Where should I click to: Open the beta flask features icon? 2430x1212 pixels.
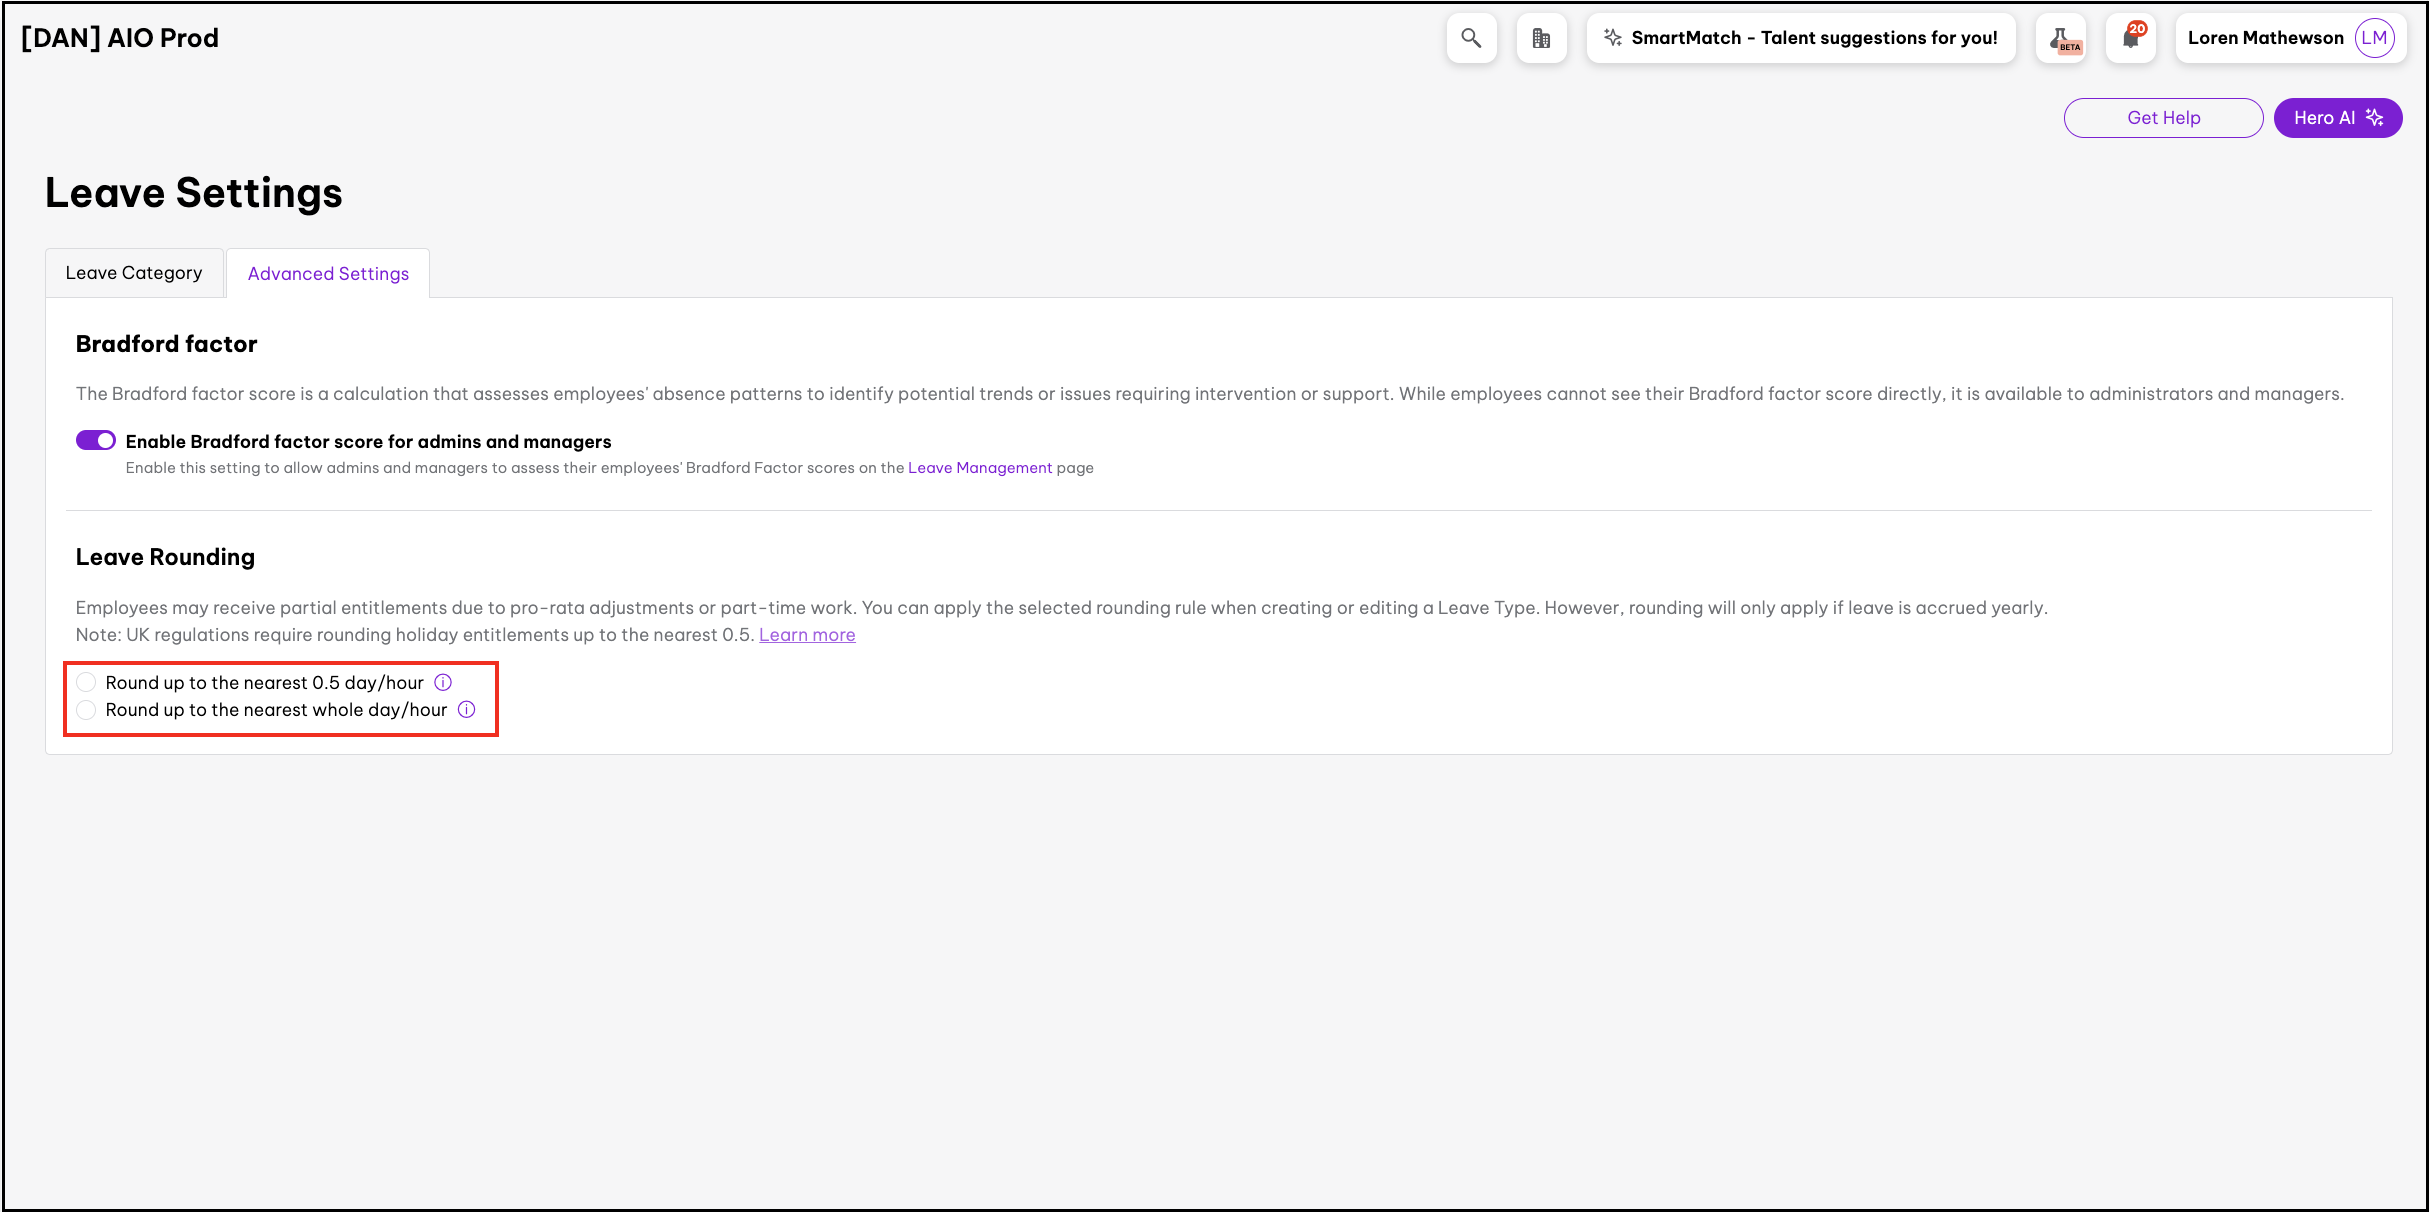[2062, 38]
